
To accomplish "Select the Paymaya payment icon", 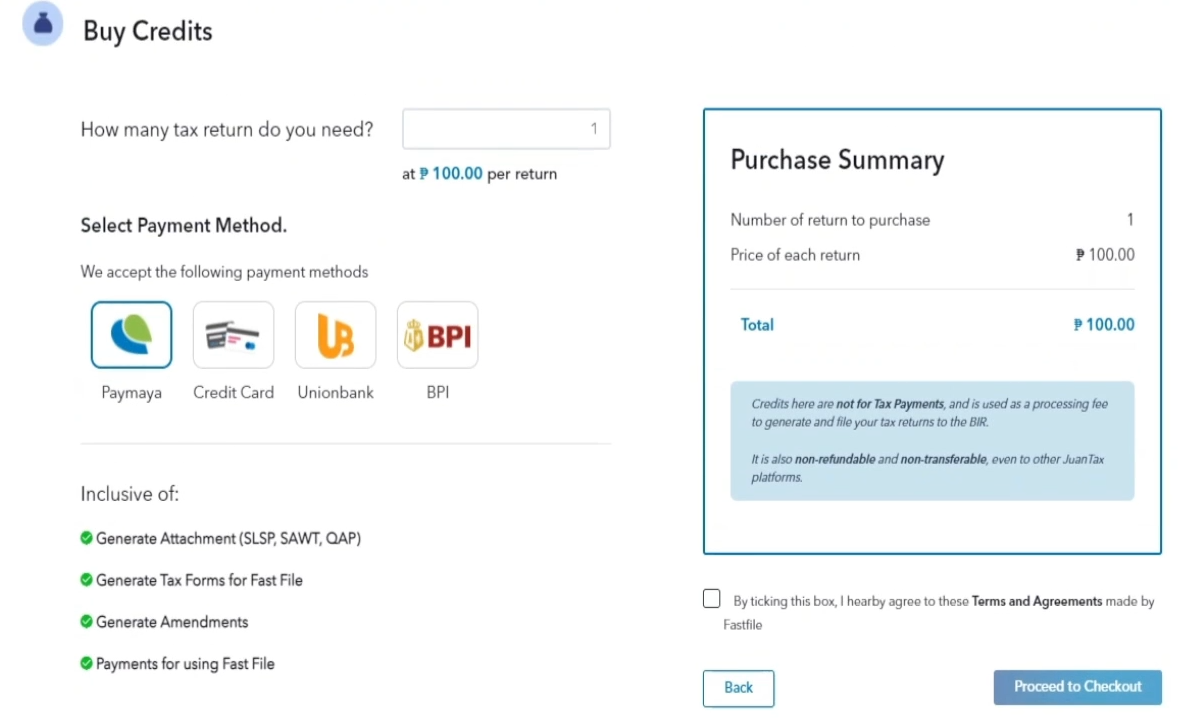I will click(131, 335).
